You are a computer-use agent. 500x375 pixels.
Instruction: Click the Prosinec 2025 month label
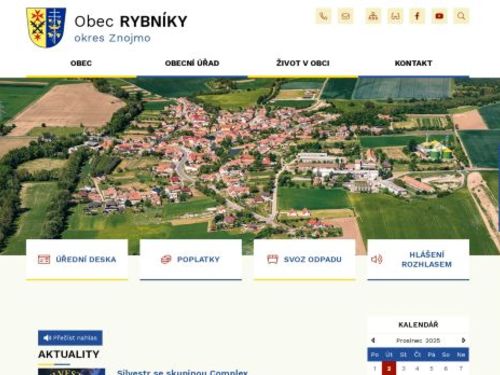click(418, 340)
